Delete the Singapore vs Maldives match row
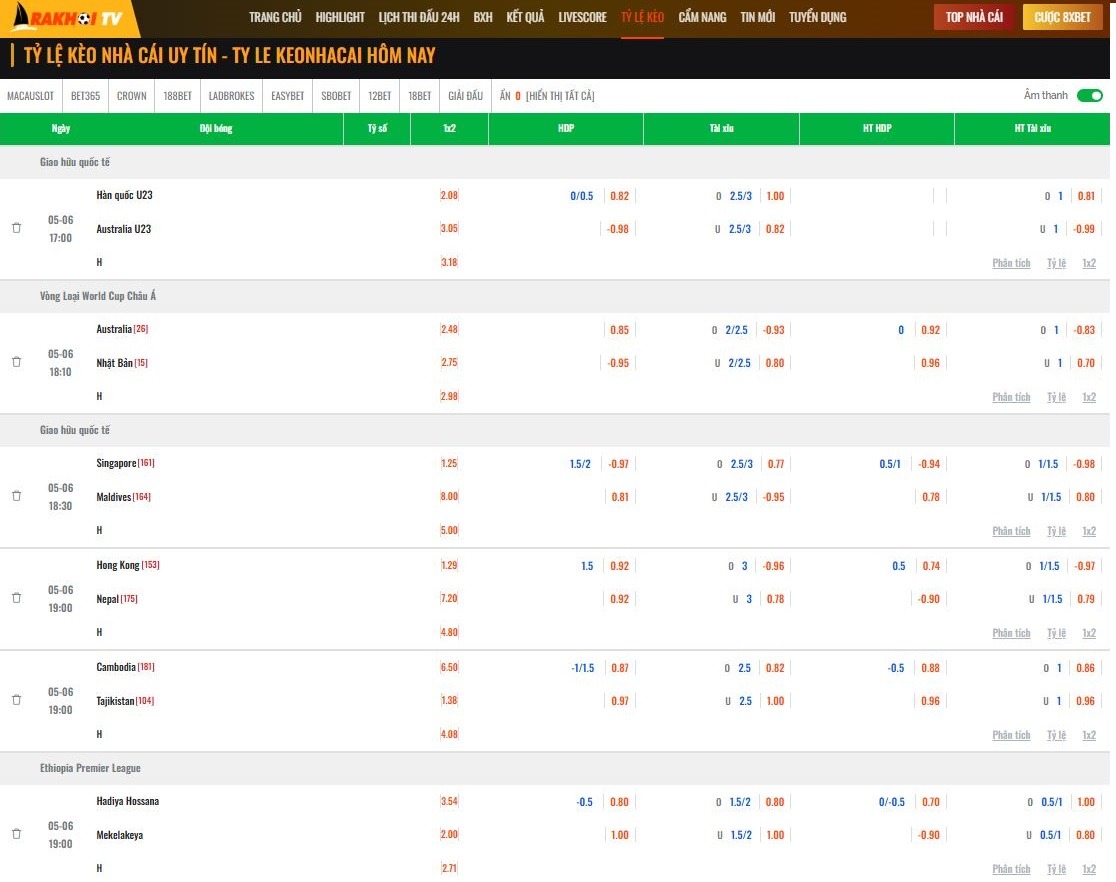This screenshot has width=1116, height=882. 16,496
